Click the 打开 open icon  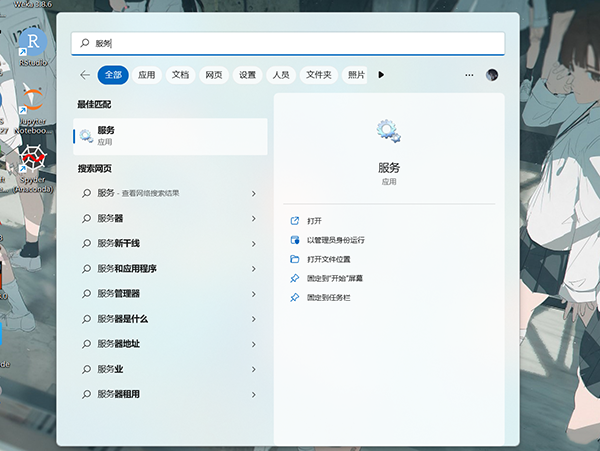294,221
